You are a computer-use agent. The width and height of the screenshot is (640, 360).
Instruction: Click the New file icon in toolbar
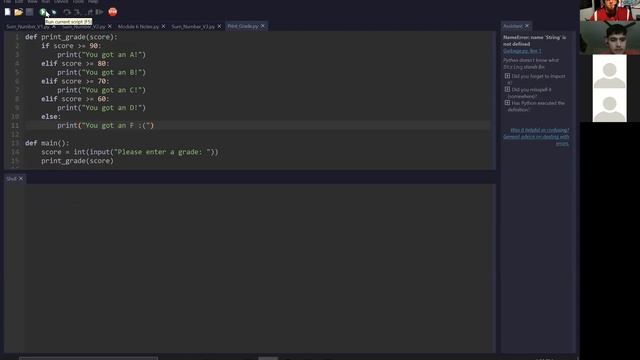click(7, 12)
